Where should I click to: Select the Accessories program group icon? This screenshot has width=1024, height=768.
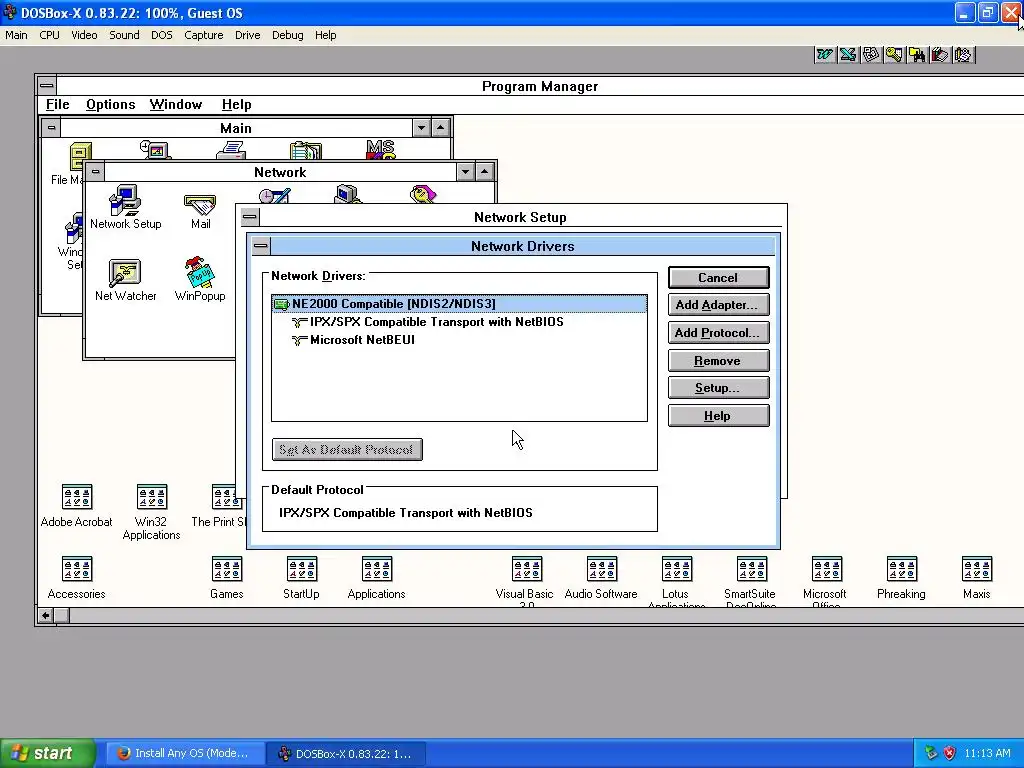pyautogui.click(x=76, y=577)
